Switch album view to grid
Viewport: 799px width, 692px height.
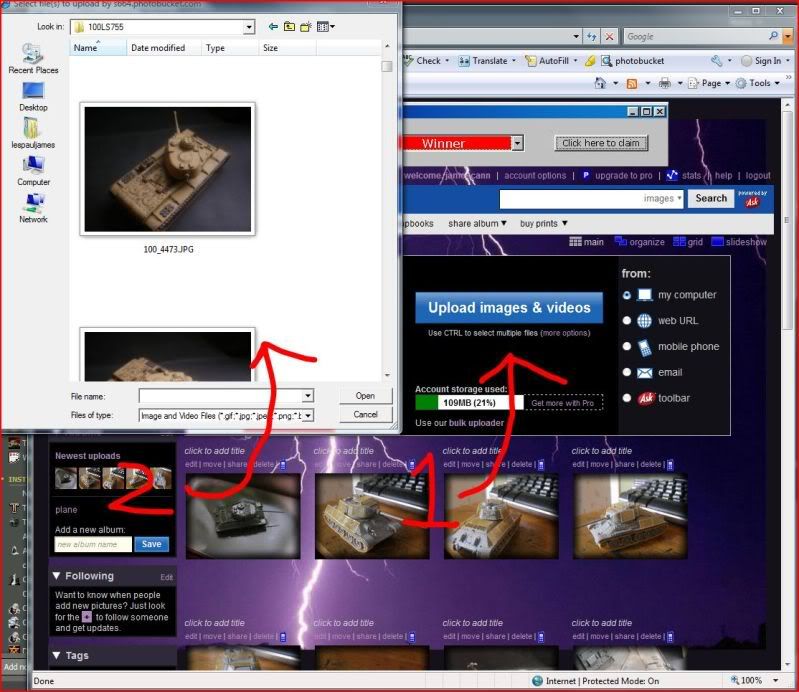pyautogui.click(x=687, y=242)
